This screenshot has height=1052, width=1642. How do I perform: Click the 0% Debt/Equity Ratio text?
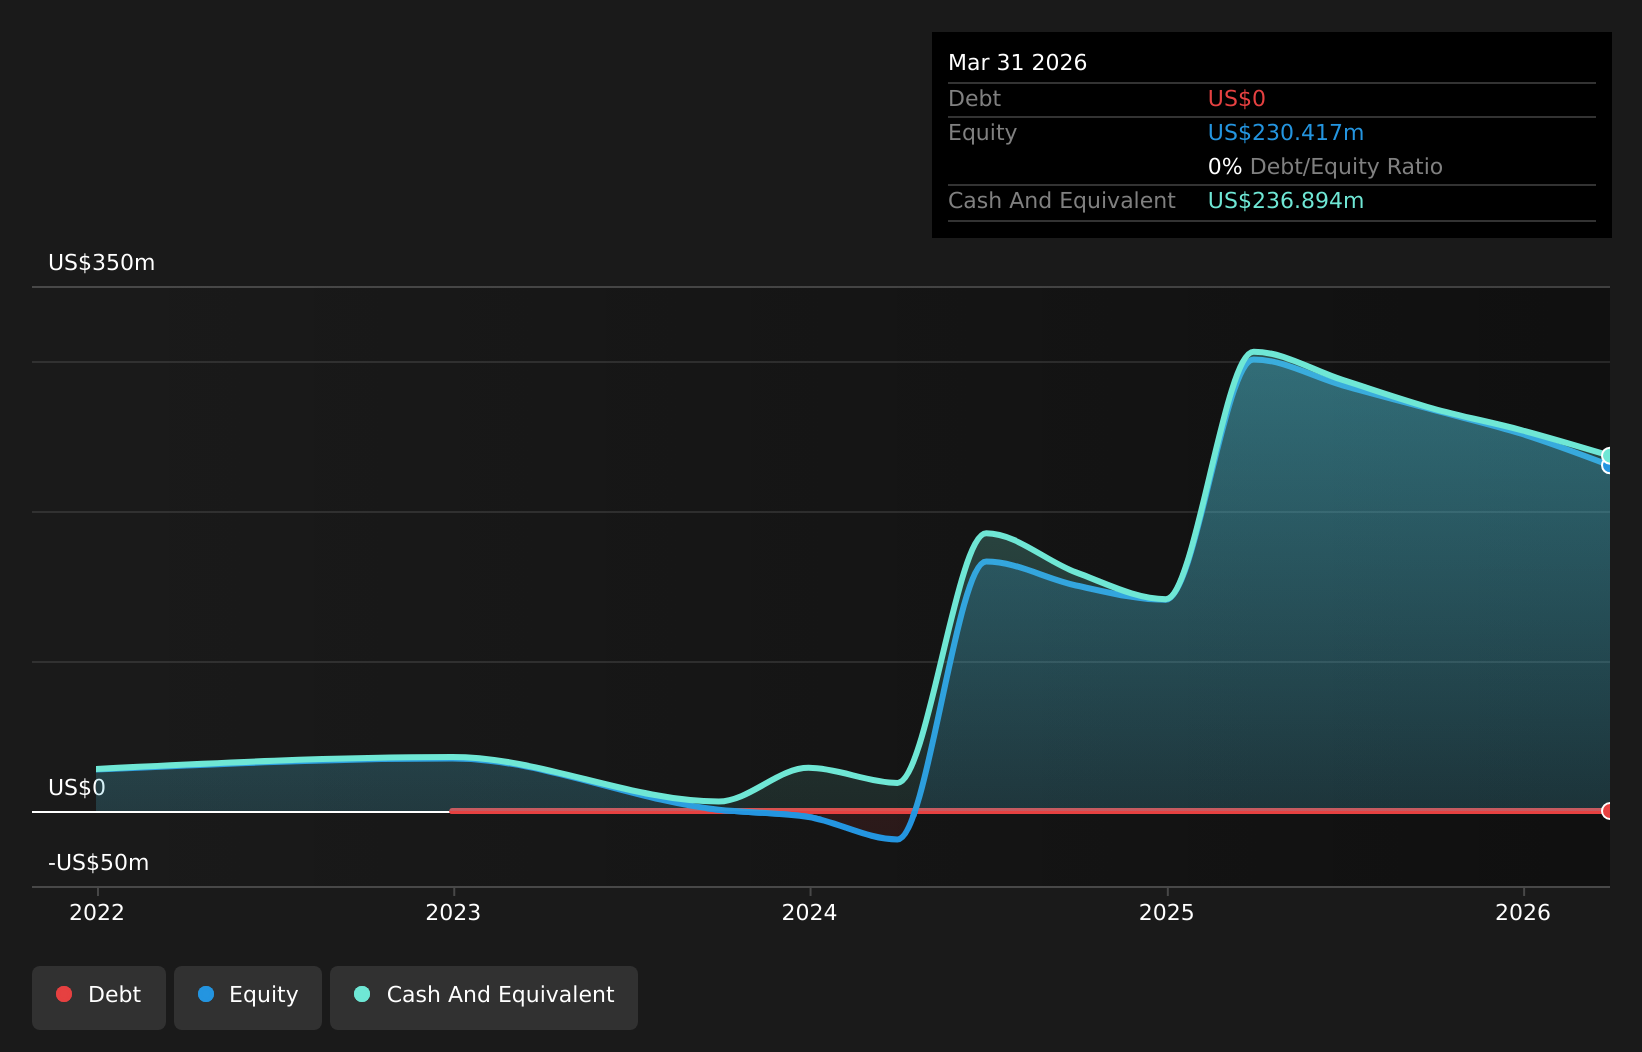pos(1325,167)
